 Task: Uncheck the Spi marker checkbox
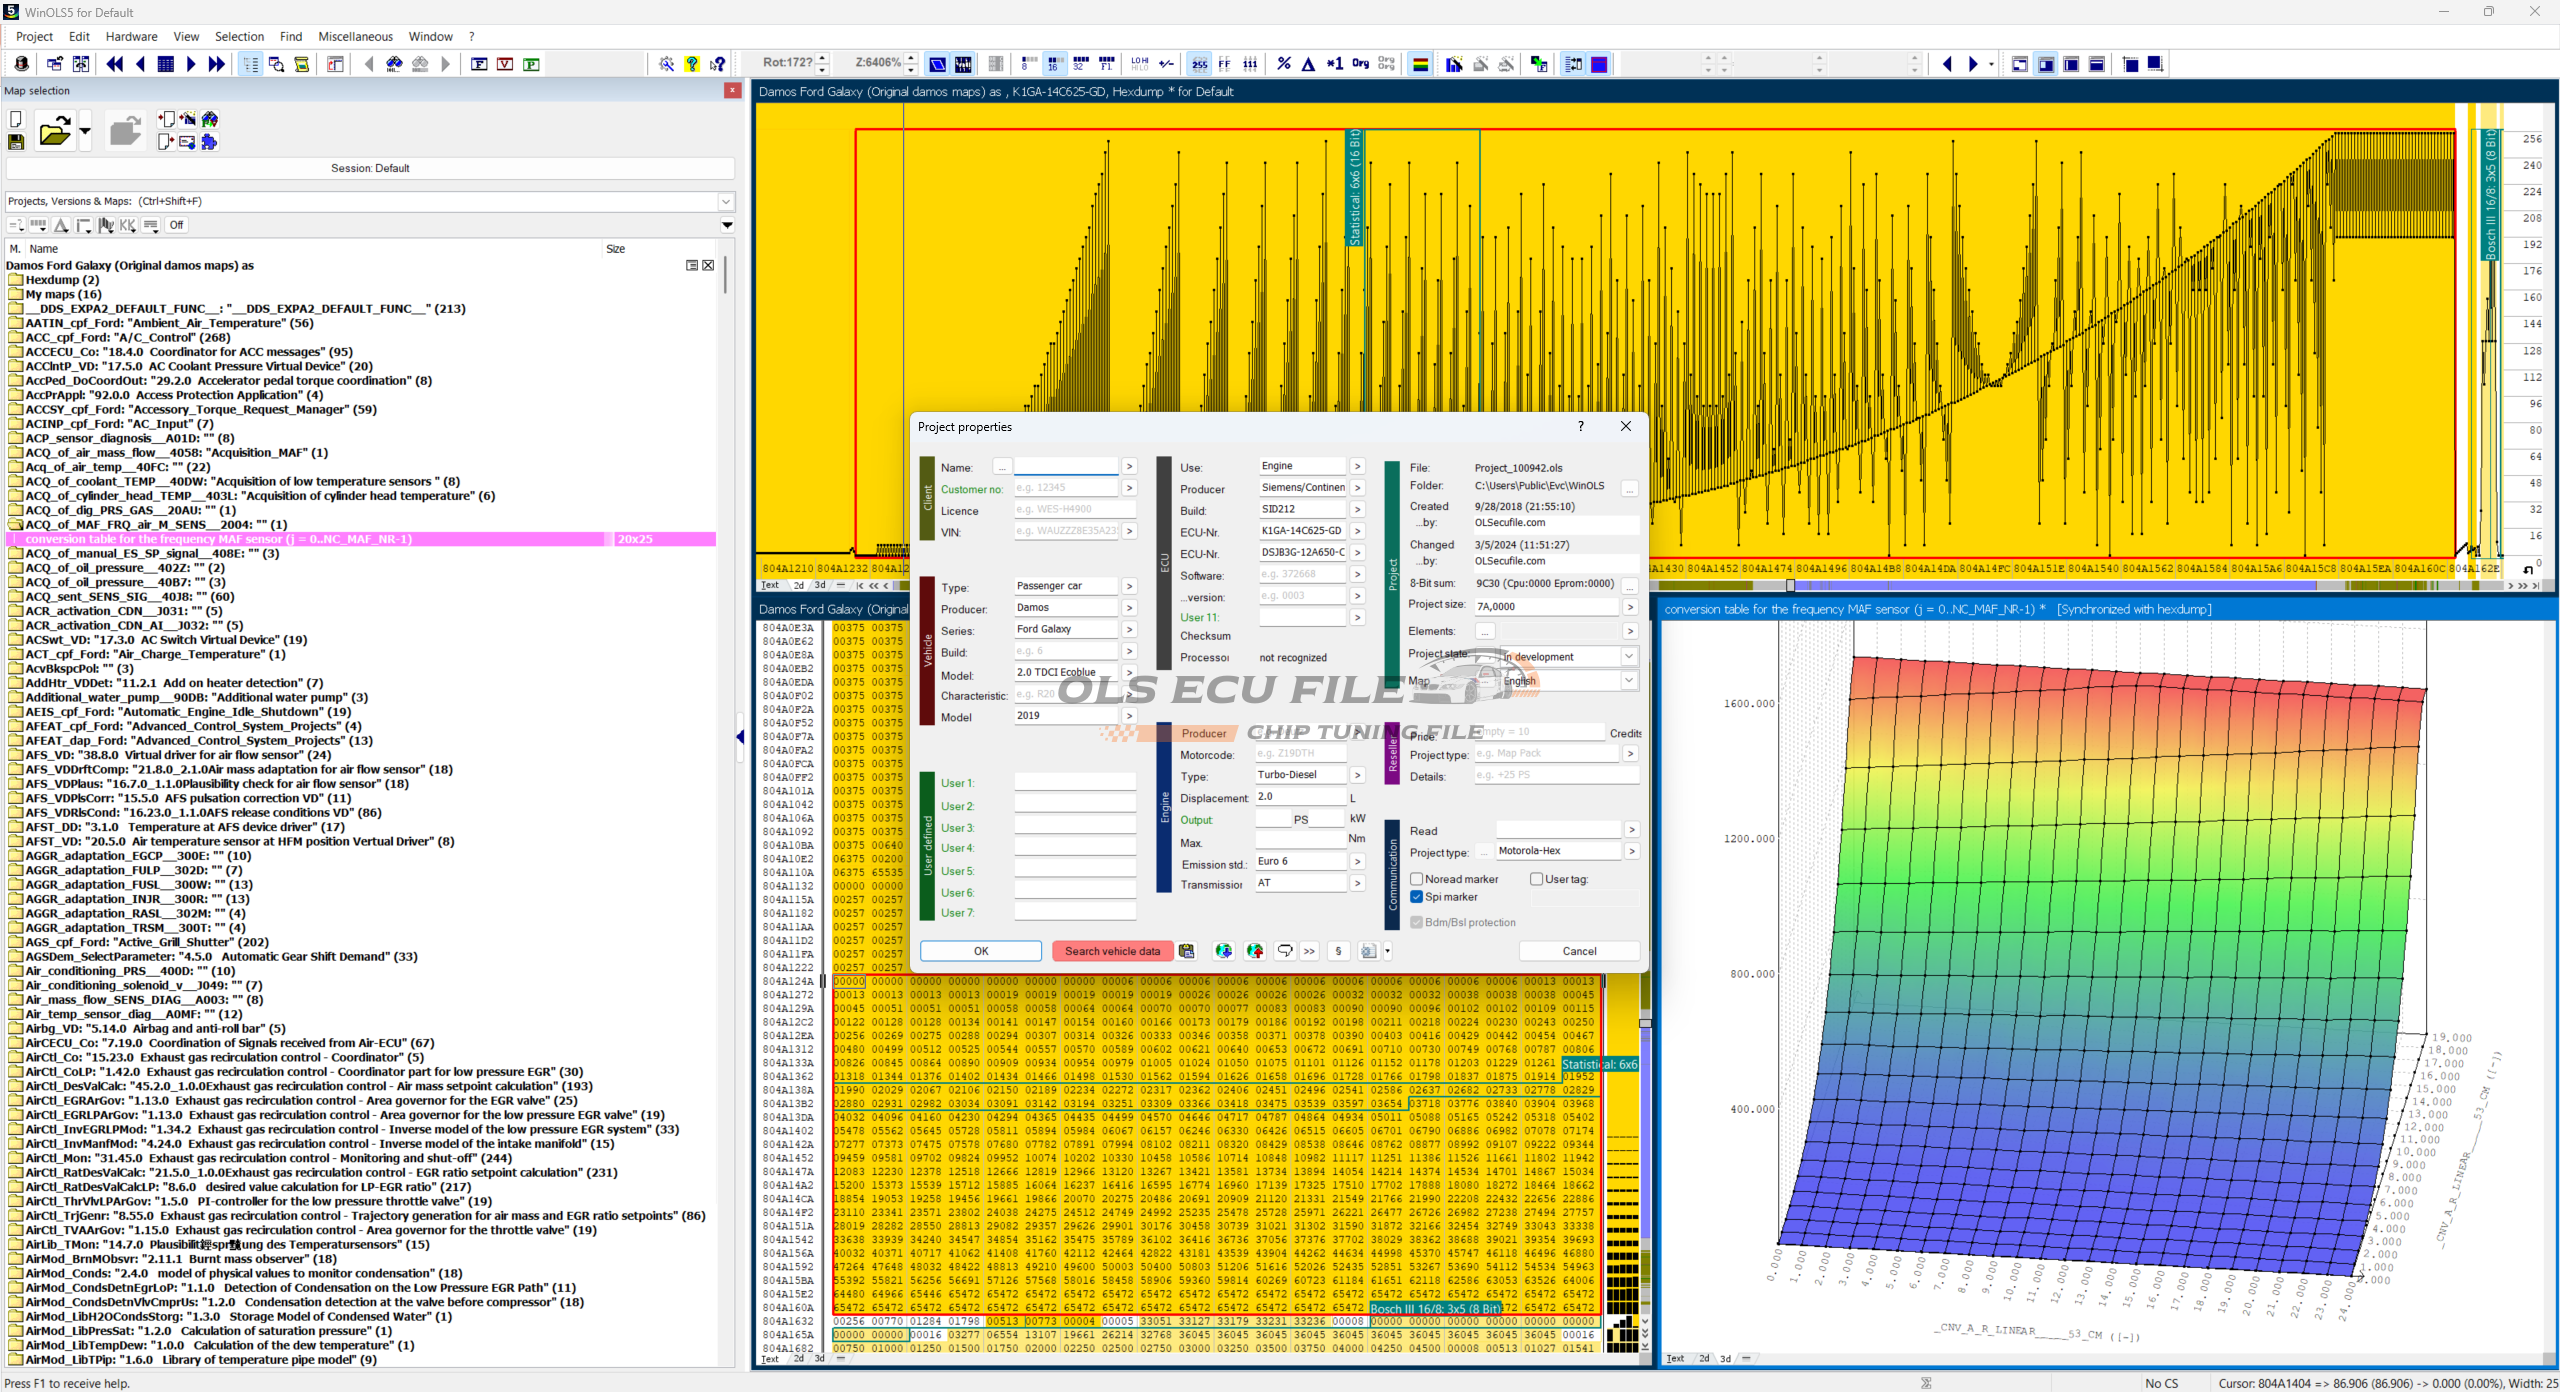tap(1416, 897)
